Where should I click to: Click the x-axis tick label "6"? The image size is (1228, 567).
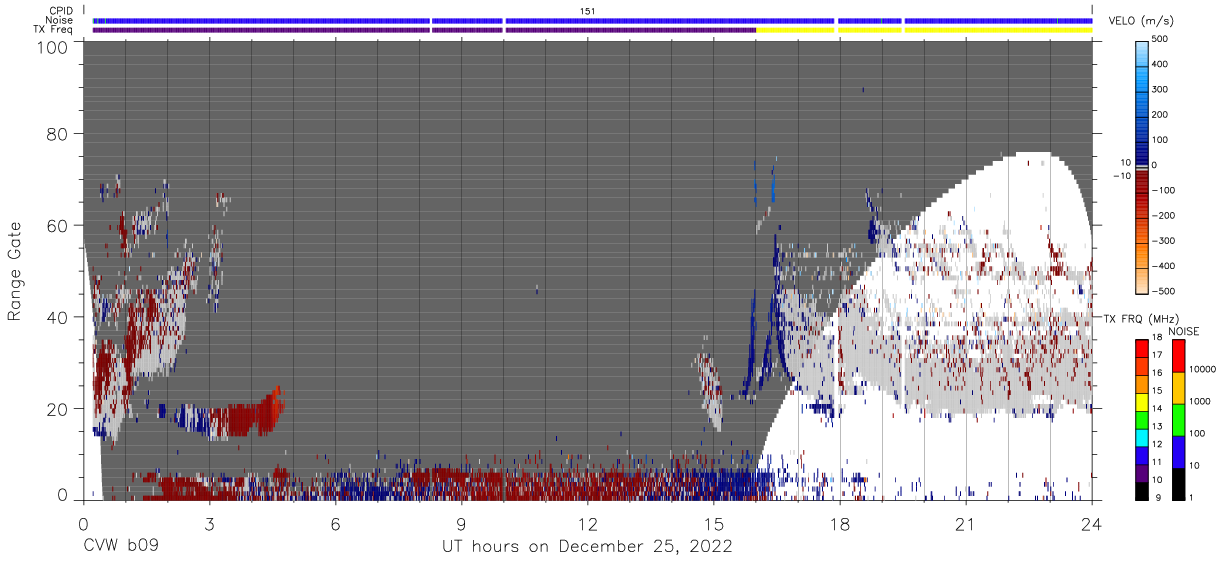tap(335, 524)
